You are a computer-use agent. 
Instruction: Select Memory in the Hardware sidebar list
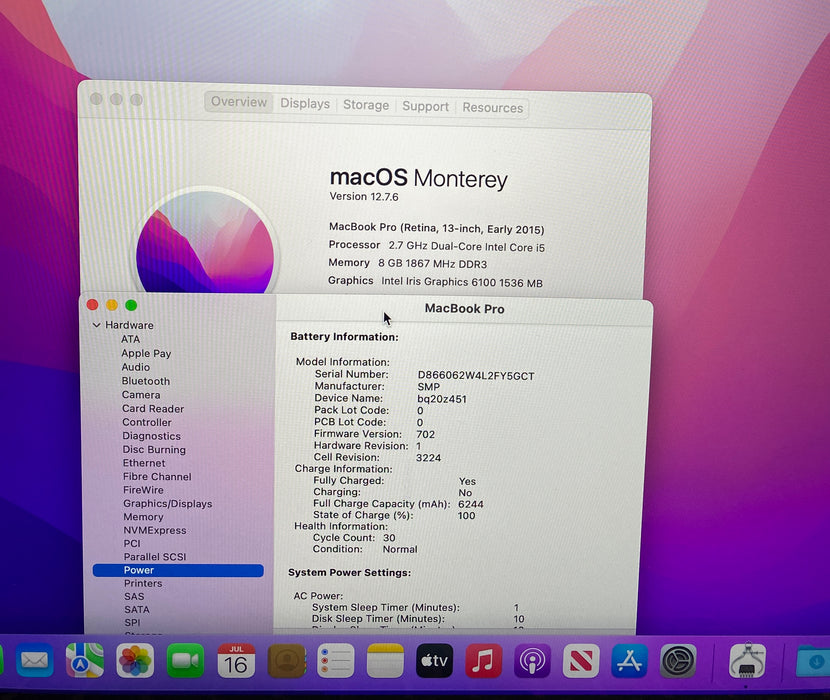pos(143,516)
